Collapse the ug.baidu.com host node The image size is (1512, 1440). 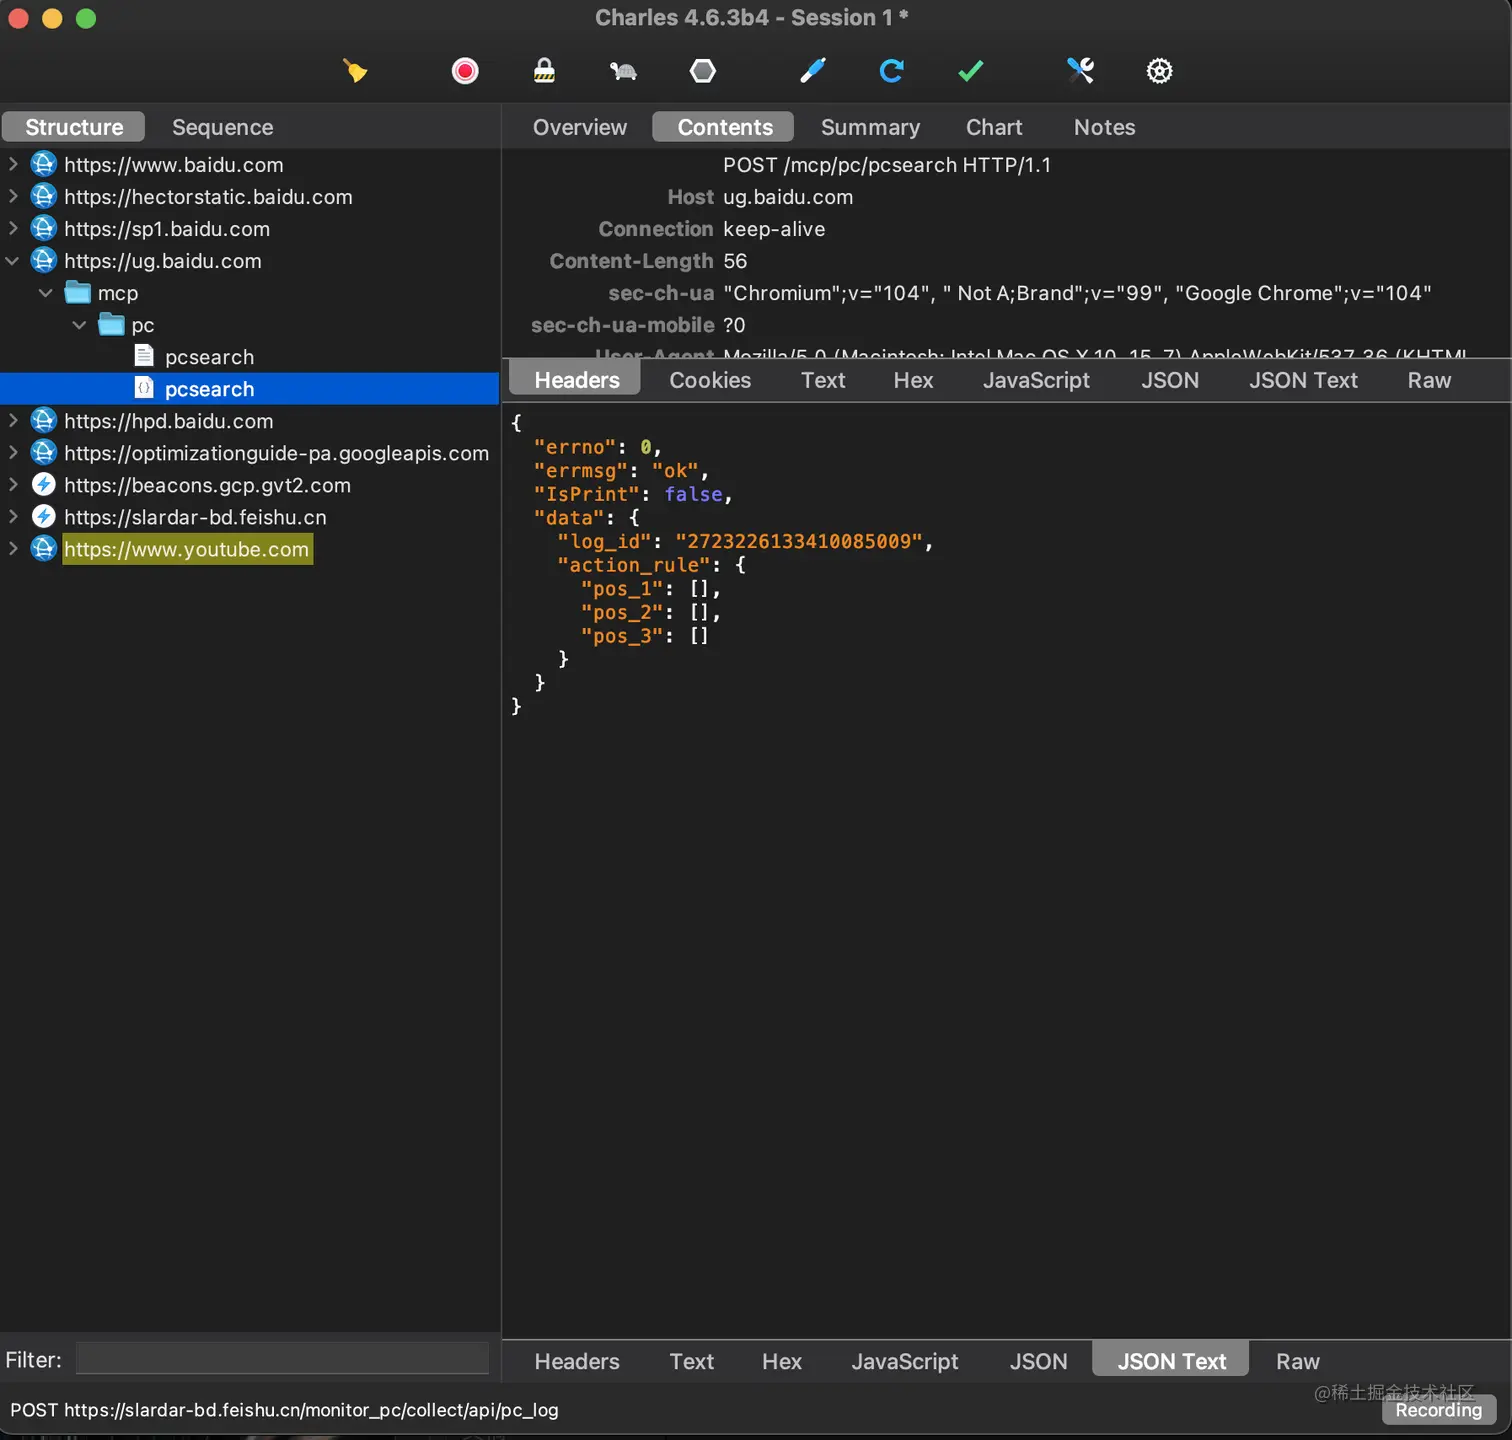pyautogui.click(x=13, y=261)
